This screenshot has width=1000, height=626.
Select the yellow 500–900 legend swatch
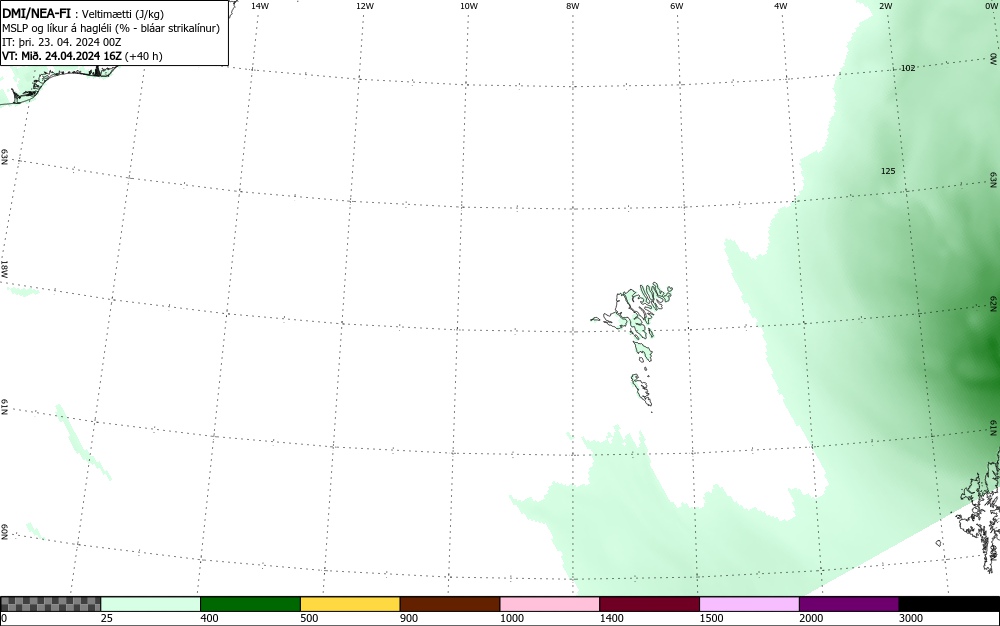tap(350, 604)
